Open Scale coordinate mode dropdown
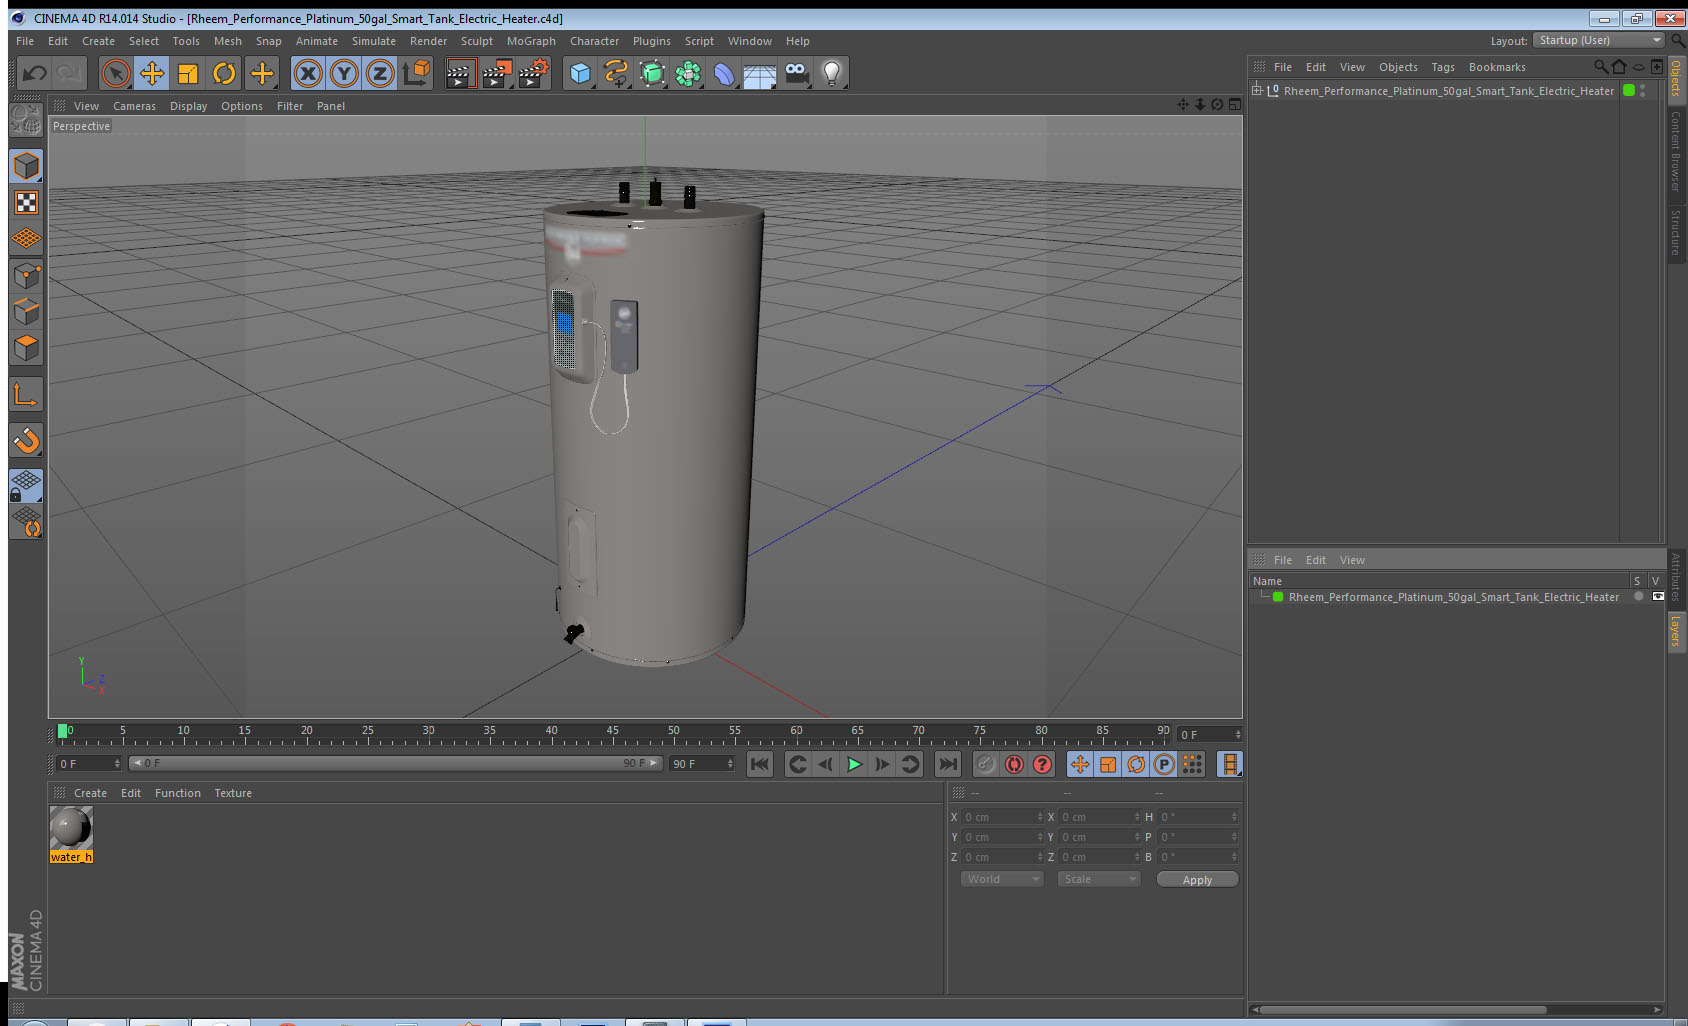This screenshot has height=1026, width=1688. tap(1099, 879)
